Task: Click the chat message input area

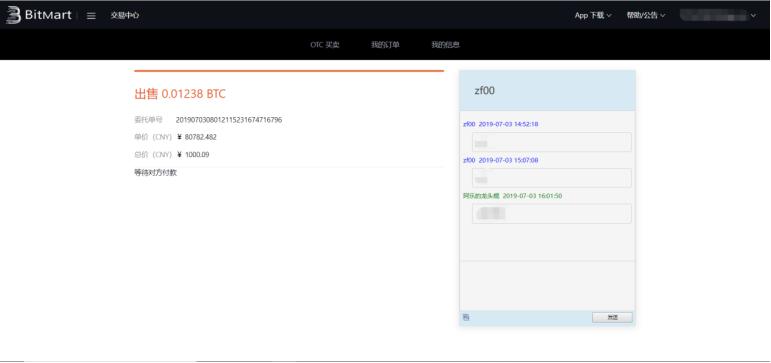Action: pos(547,285)
